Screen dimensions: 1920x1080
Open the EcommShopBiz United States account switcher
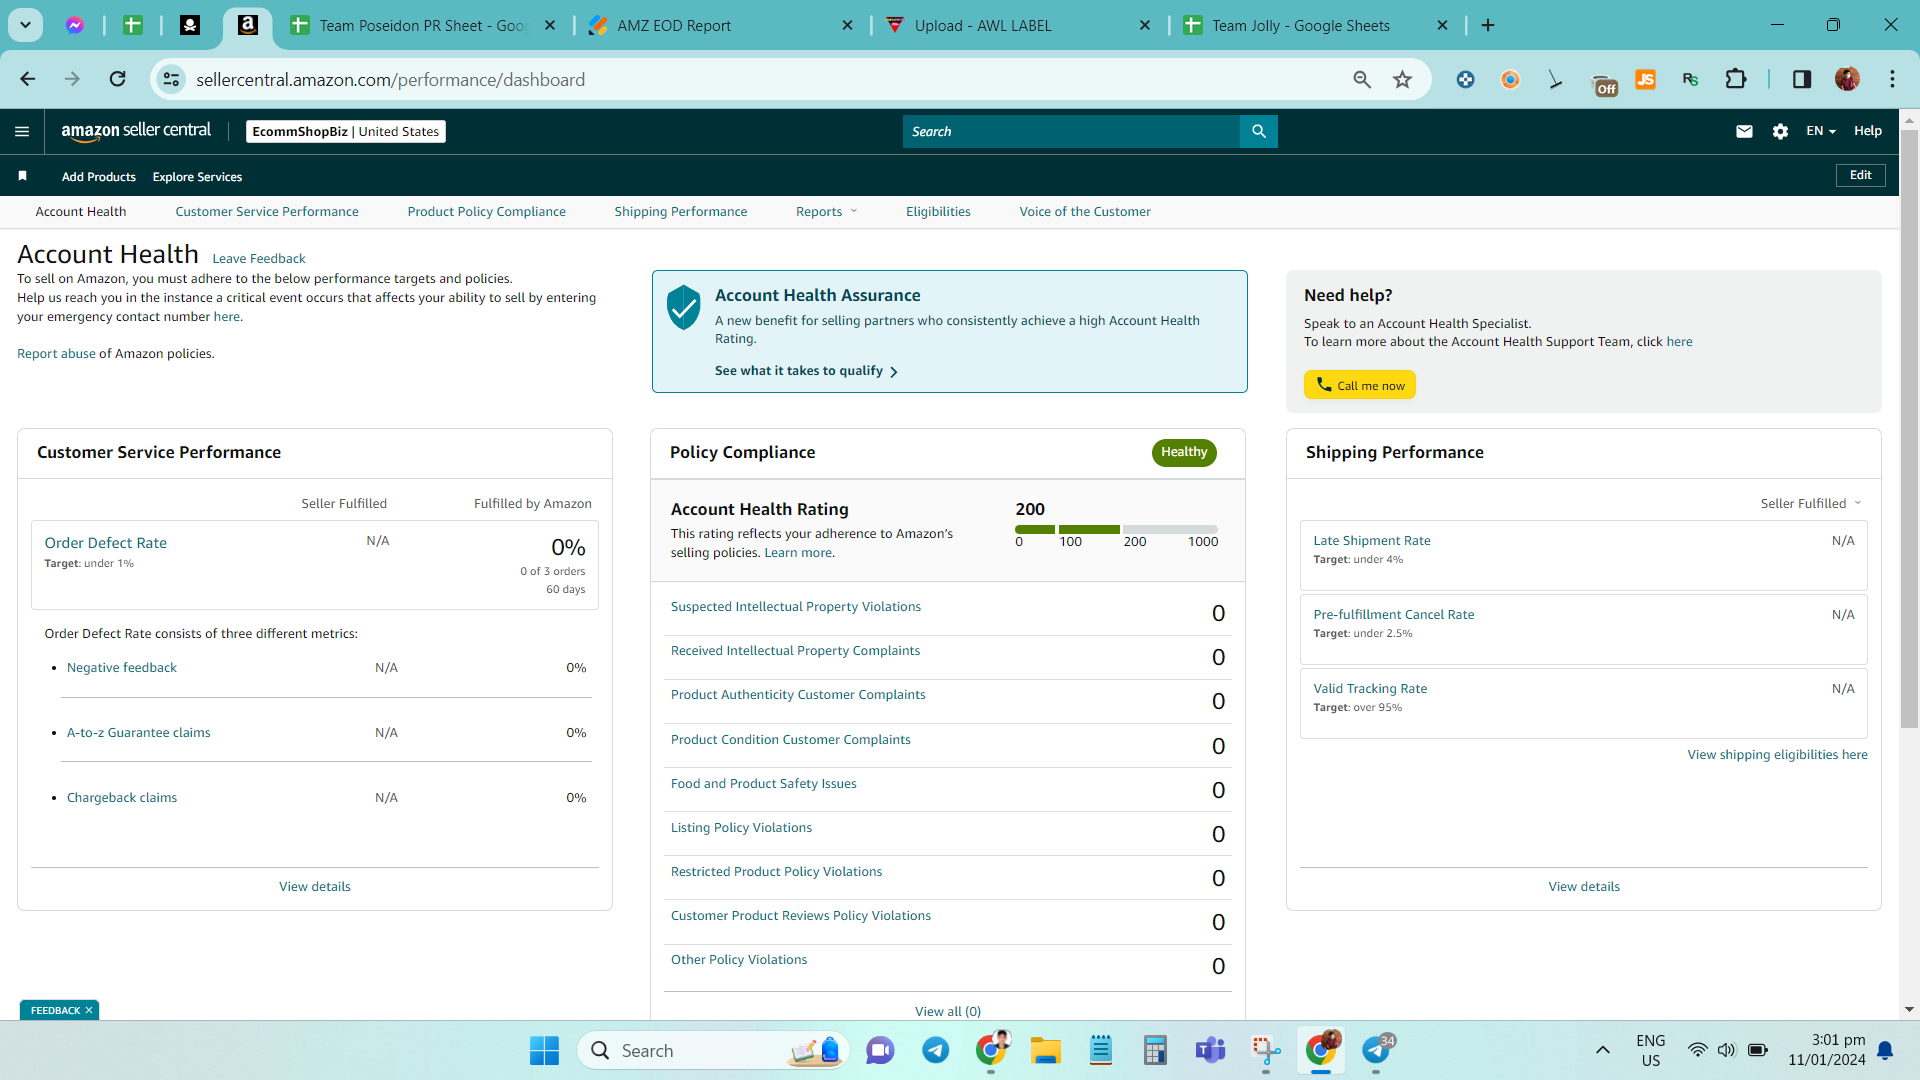[x=345, y=131]
